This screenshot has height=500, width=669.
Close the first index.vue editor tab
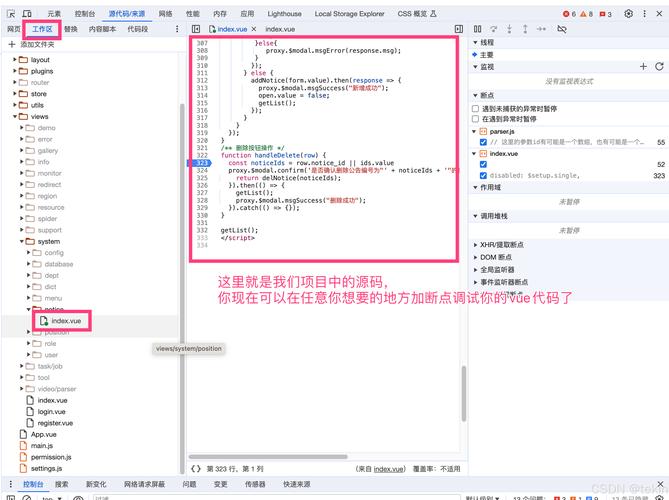[254, 29]
